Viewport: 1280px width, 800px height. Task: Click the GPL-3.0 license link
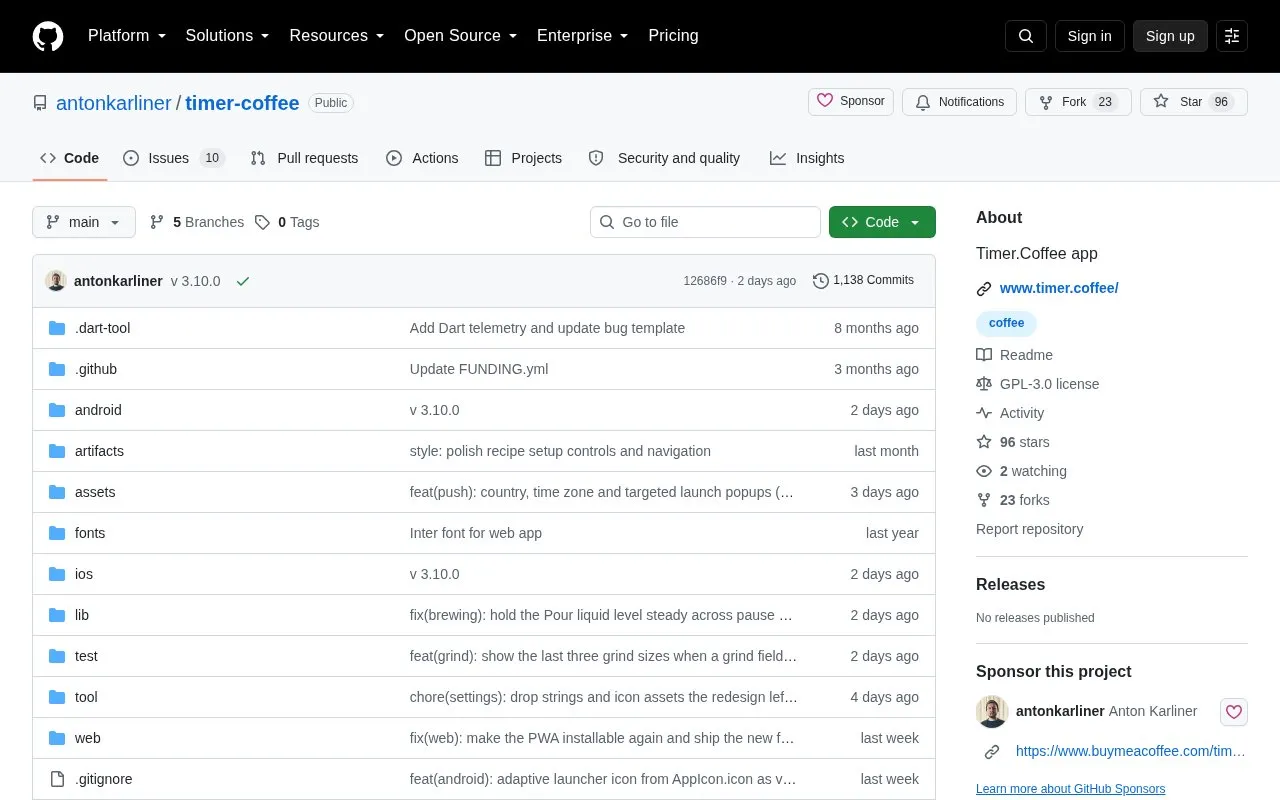1037,384
